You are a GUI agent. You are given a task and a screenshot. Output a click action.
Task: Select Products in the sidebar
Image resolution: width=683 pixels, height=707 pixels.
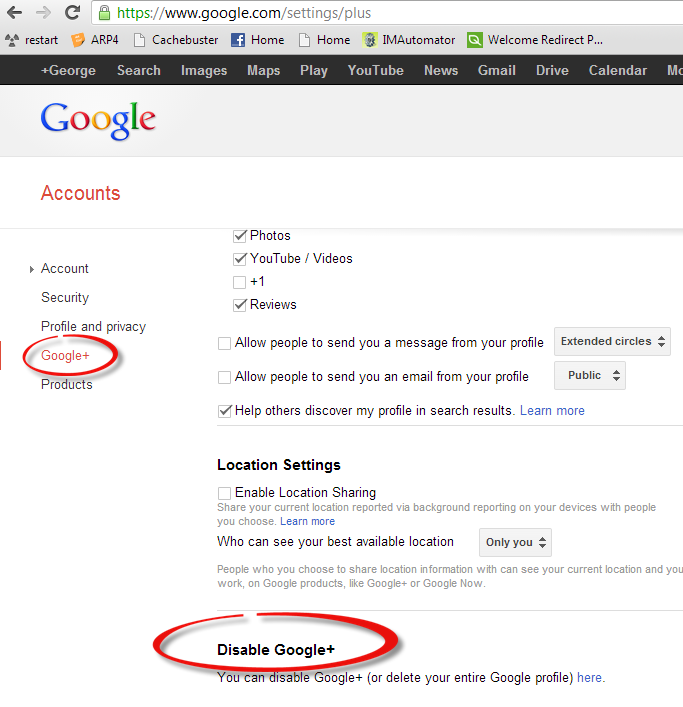67,385
